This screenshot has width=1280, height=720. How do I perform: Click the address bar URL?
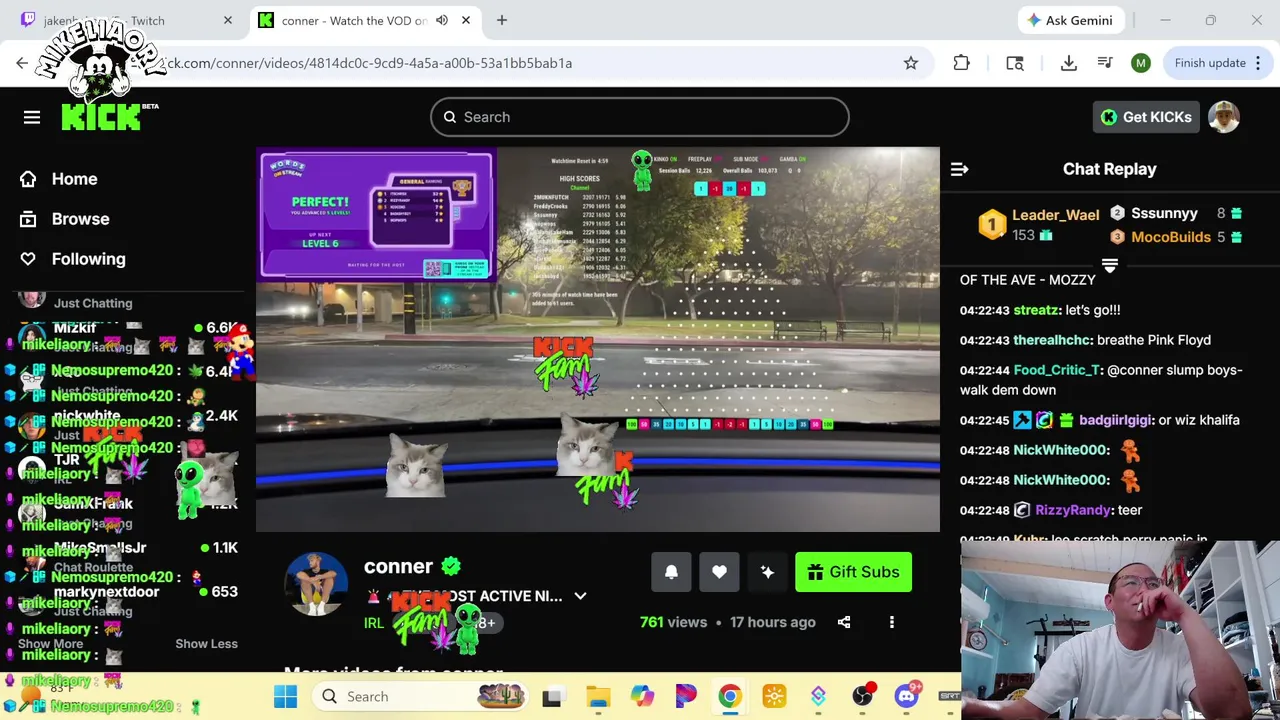click(x=370, y=63)
